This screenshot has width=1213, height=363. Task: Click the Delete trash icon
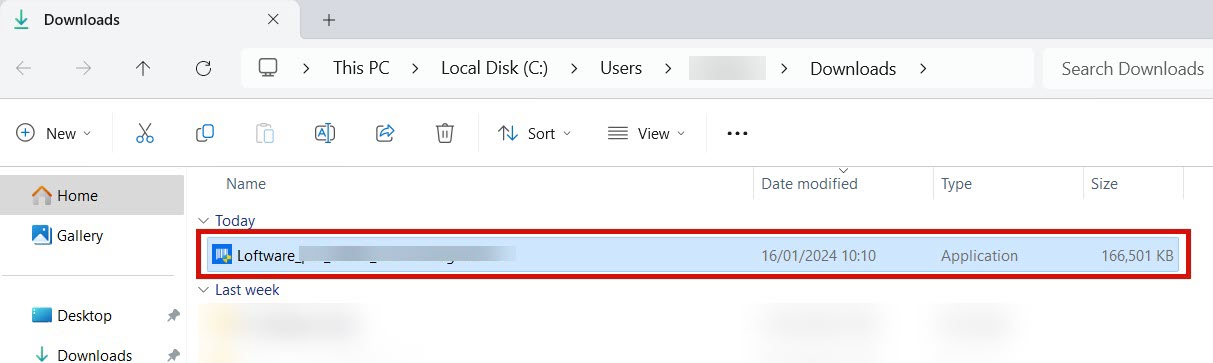[x=445, y=133]
